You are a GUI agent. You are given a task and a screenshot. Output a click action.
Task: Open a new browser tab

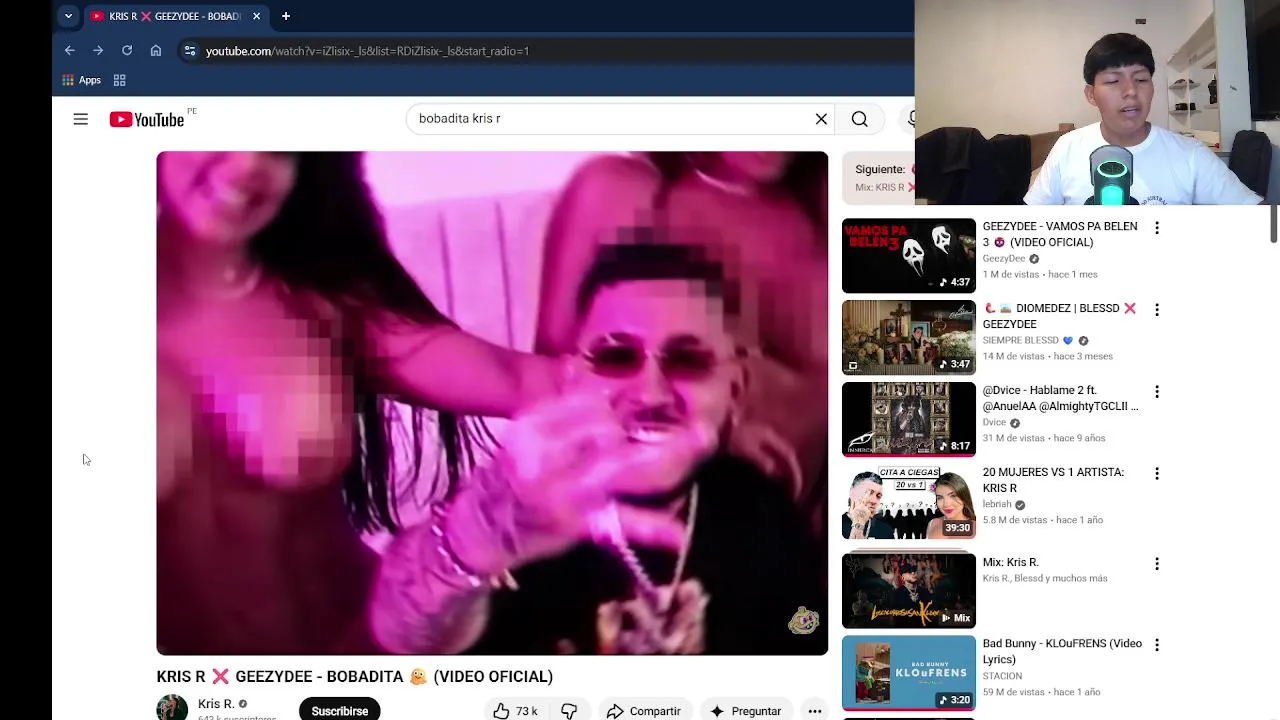285,16
